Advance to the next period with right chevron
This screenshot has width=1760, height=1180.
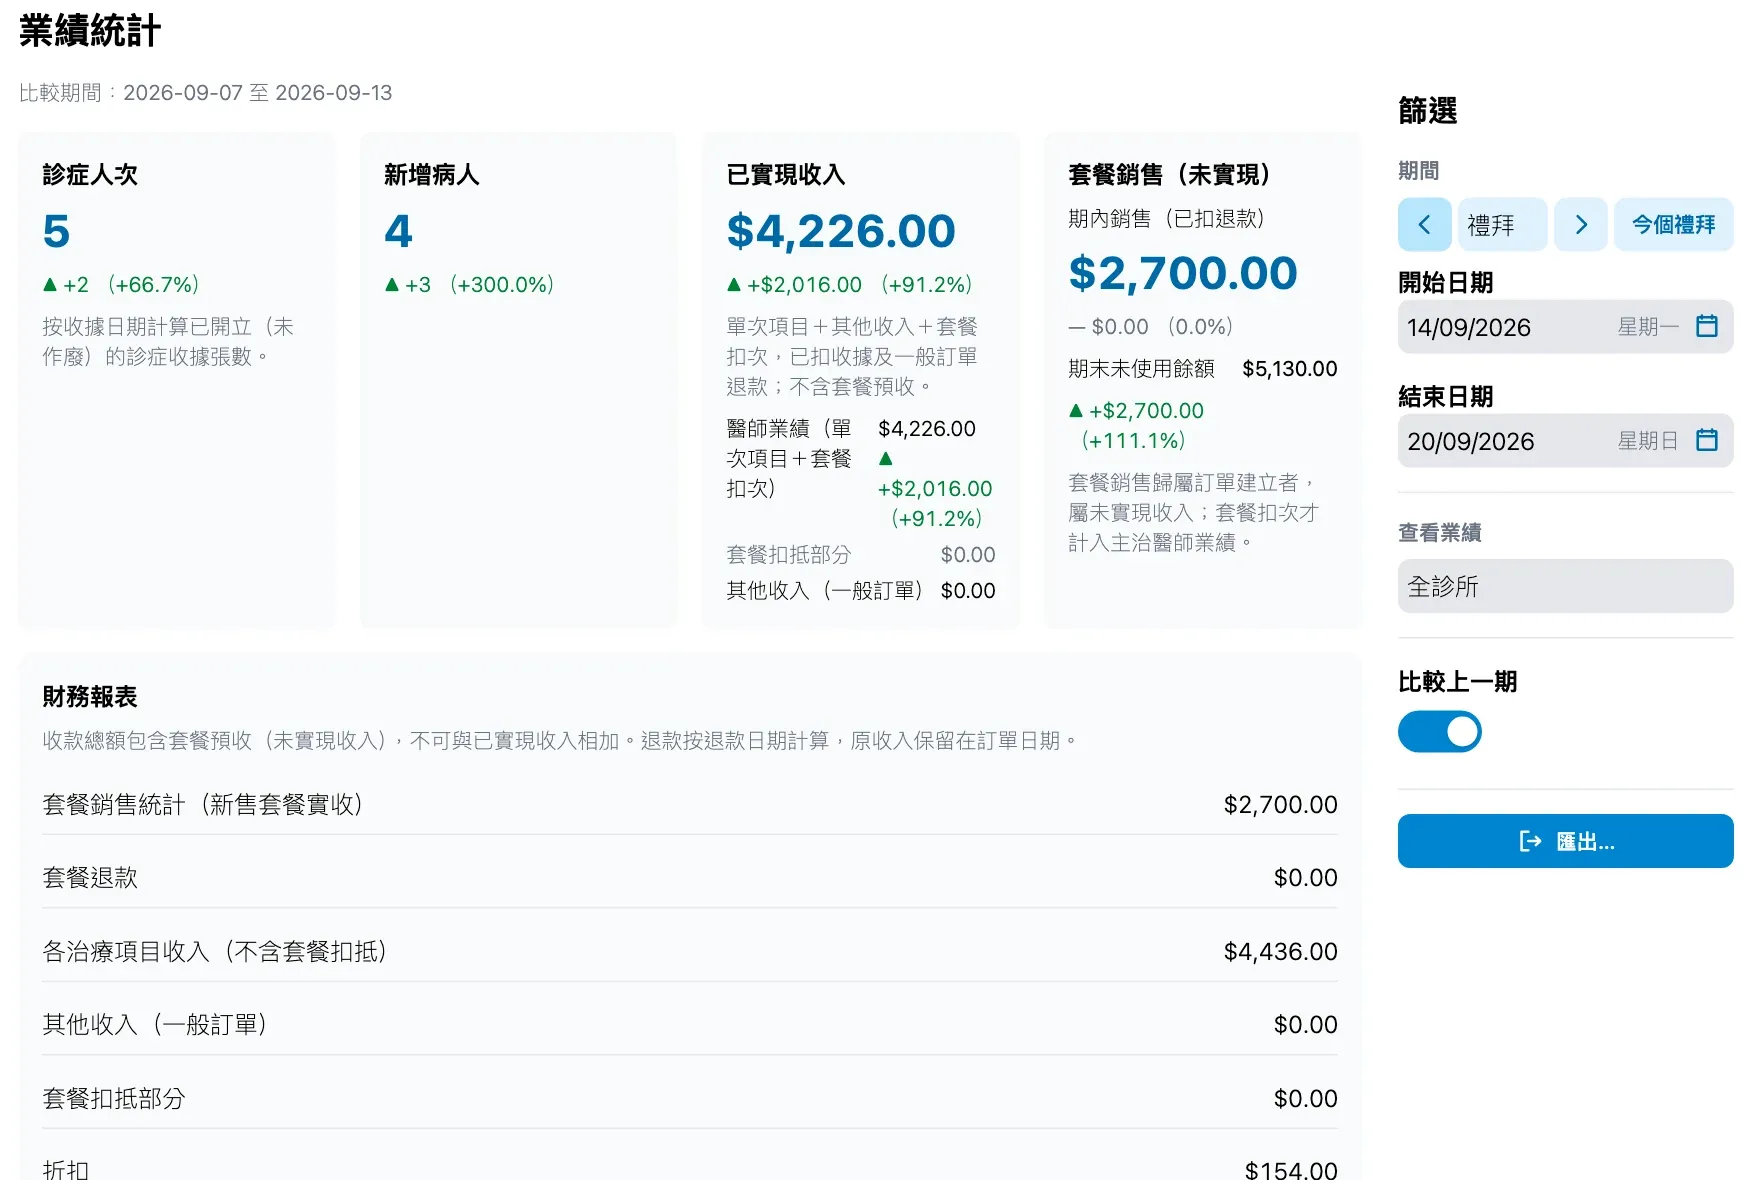point(1581,225)
